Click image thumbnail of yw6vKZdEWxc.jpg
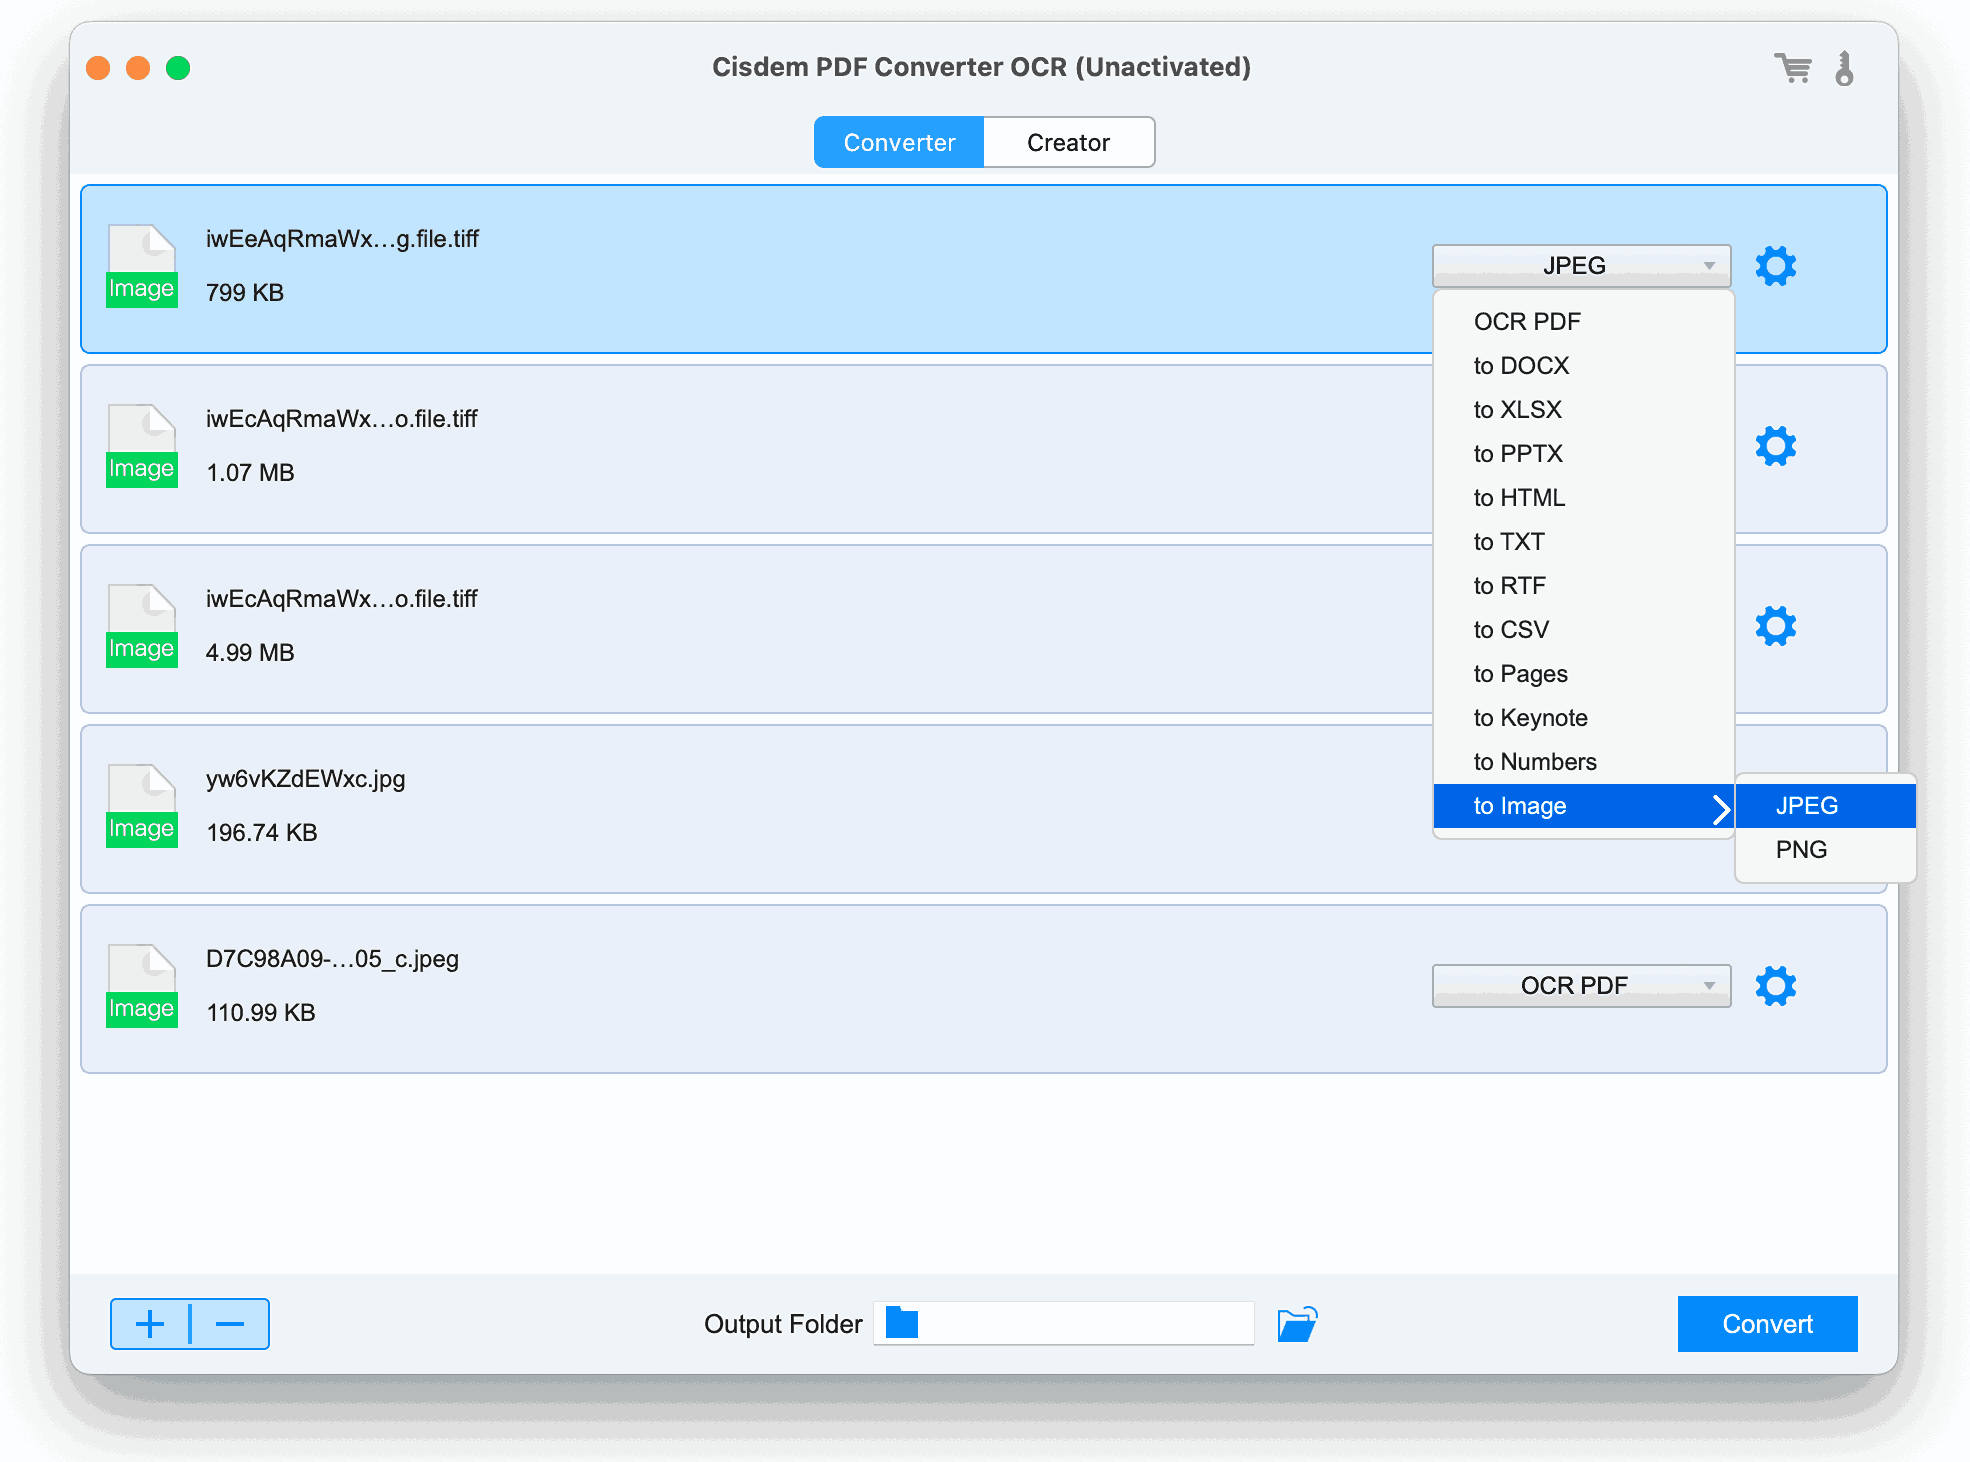1970x1462 pixels. coord(142,806)
